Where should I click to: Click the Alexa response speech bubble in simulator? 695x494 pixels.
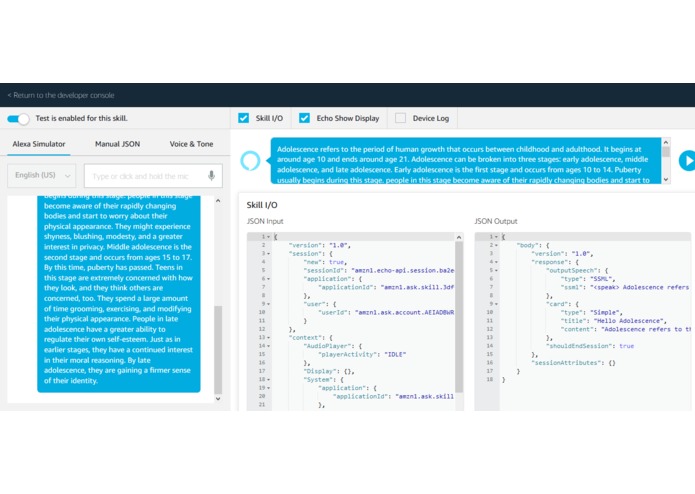click(x=119, y=294)
